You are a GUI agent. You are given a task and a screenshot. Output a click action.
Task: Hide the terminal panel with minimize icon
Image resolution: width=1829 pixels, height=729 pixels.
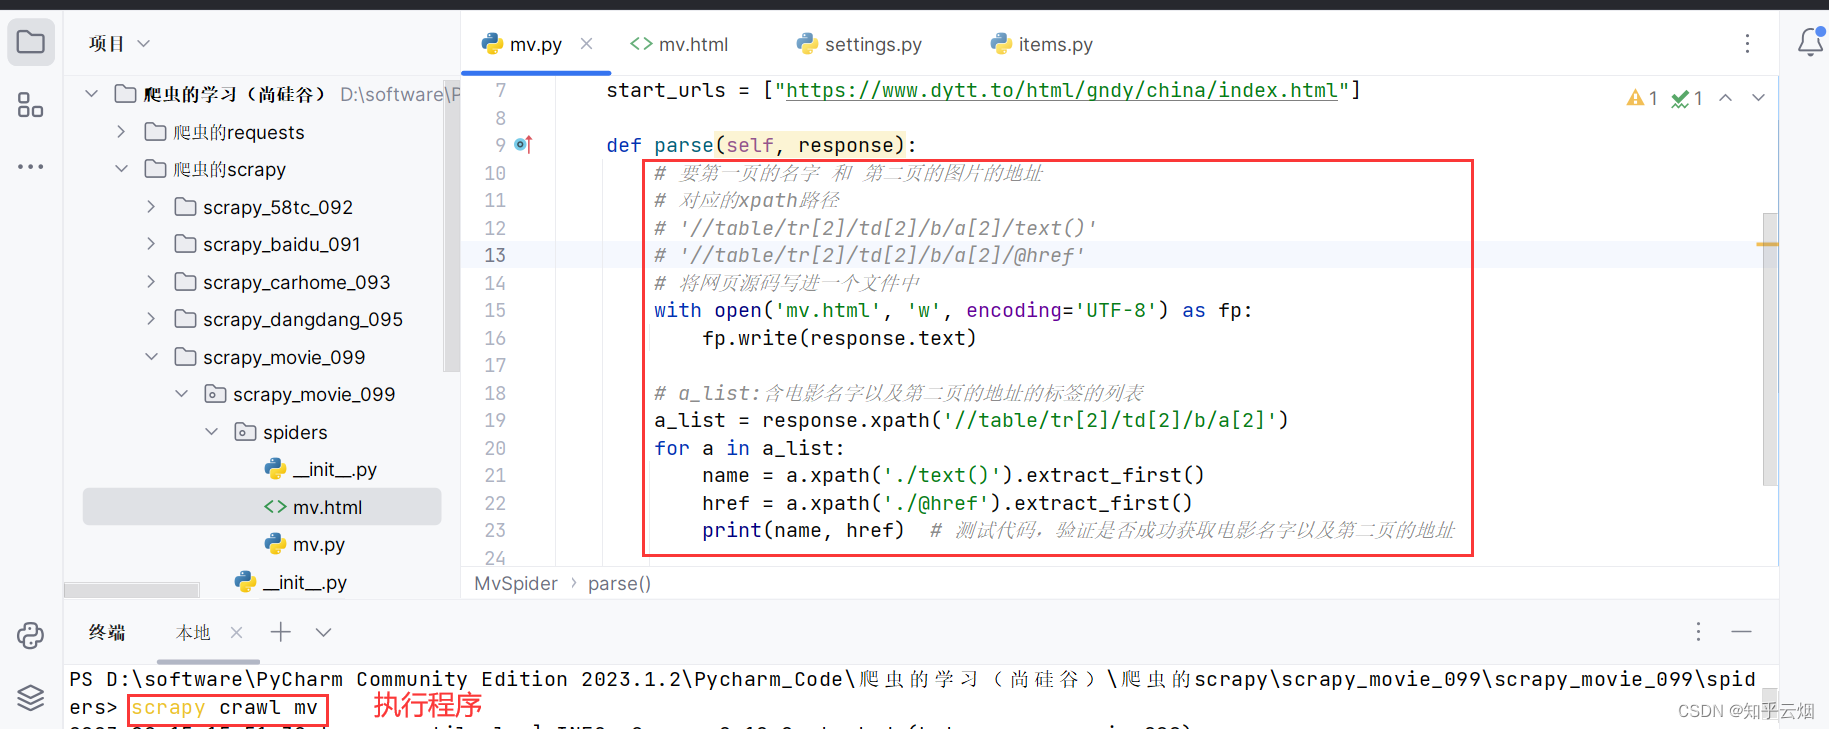[1742, 631]
